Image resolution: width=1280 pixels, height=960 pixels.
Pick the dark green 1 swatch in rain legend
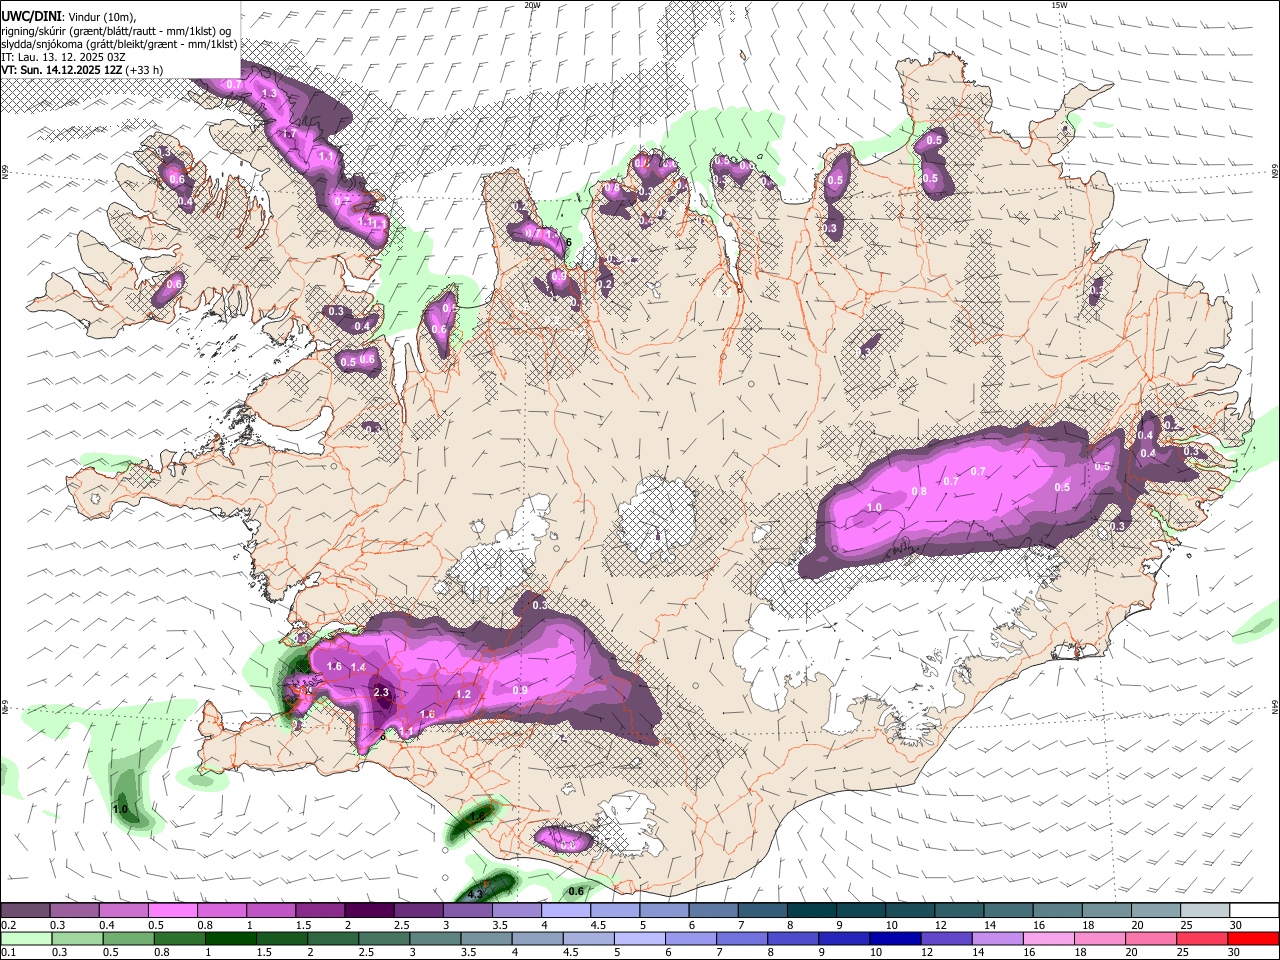click(230, 938)
